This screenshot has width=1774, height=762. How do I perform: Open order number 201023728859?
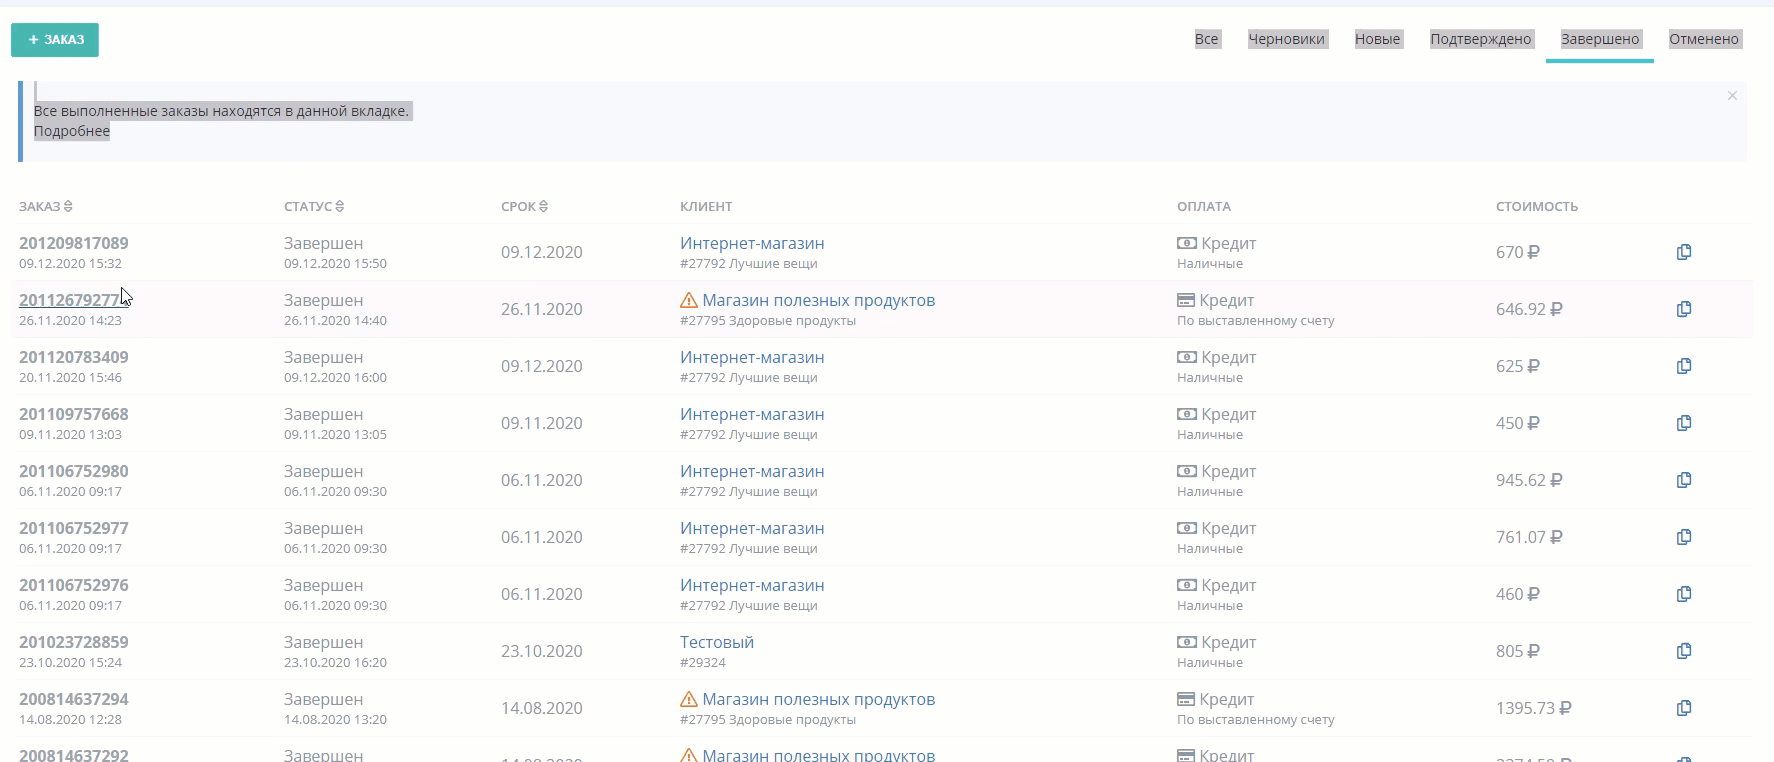74,642
